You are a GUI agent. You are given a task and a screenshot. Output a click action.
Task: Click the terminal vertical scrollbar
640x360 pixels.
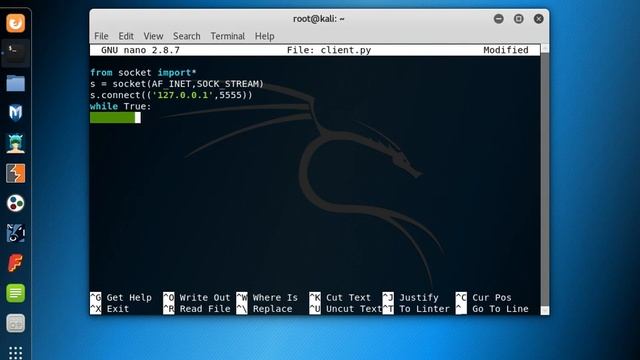[544, 180]
